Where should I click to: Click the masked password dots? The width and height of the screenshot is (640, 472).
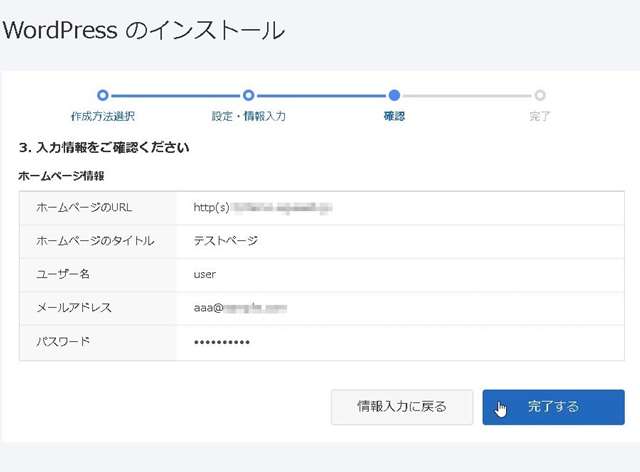click(222, 342)
